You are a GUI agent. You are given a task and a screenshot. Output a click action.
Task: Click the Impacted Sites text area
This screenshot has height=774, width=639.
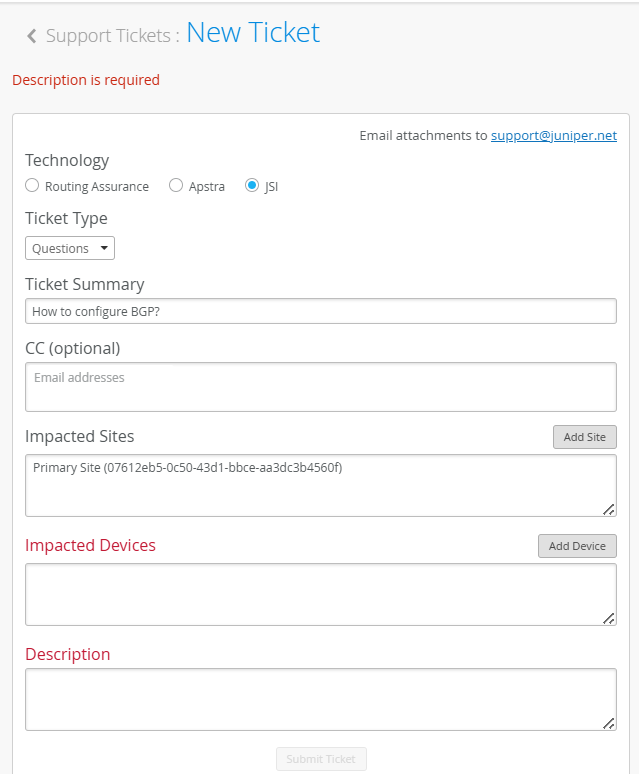pos(320,485)
